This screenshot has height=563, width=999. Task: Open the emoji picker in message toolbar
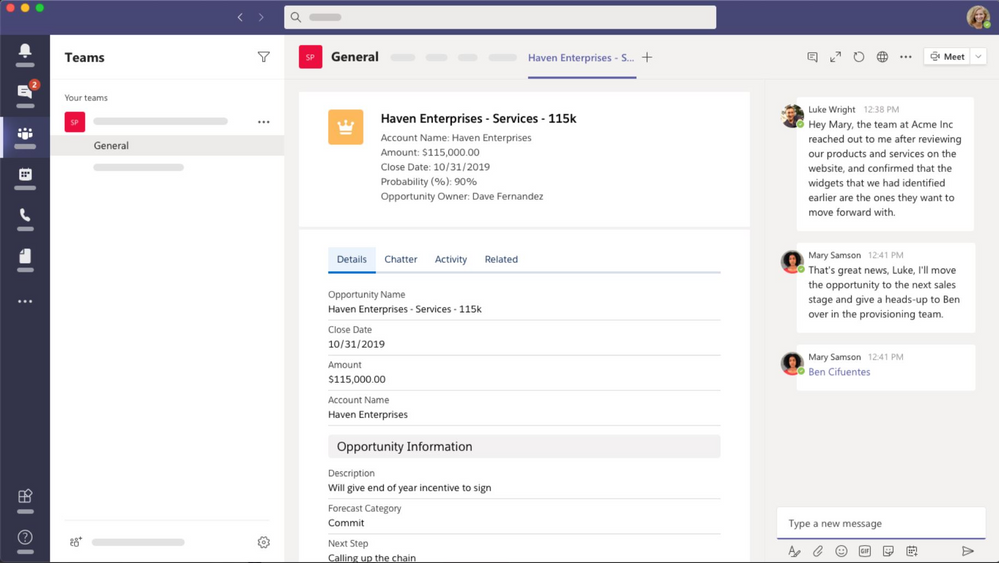point(841,551)
